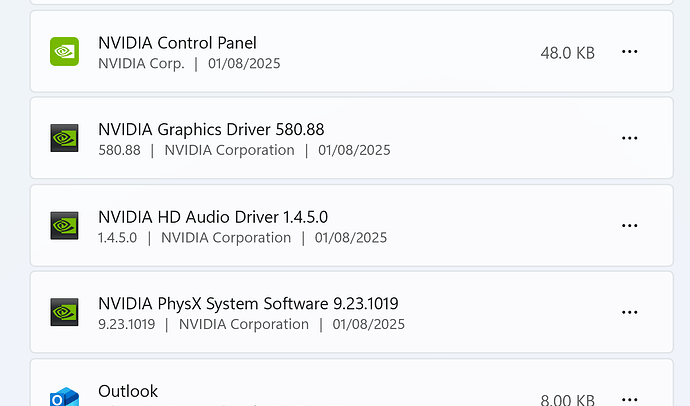Click the 580.88 version number in details
The image size is (690, 406).
point(119,150)
